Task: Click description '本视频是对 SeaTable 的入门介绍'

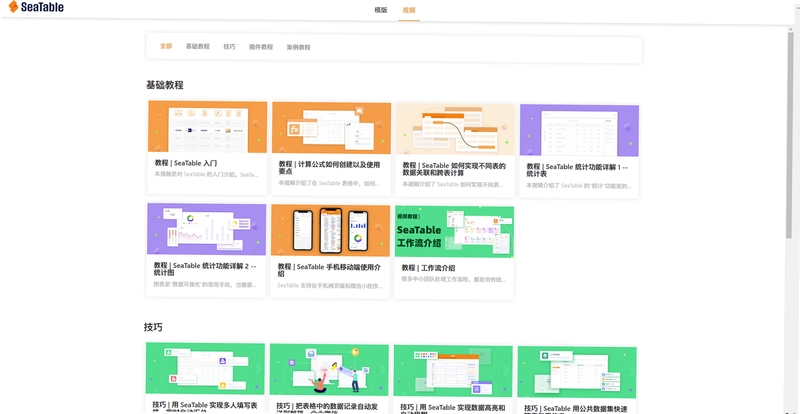Action: click(x=206, y=175)
